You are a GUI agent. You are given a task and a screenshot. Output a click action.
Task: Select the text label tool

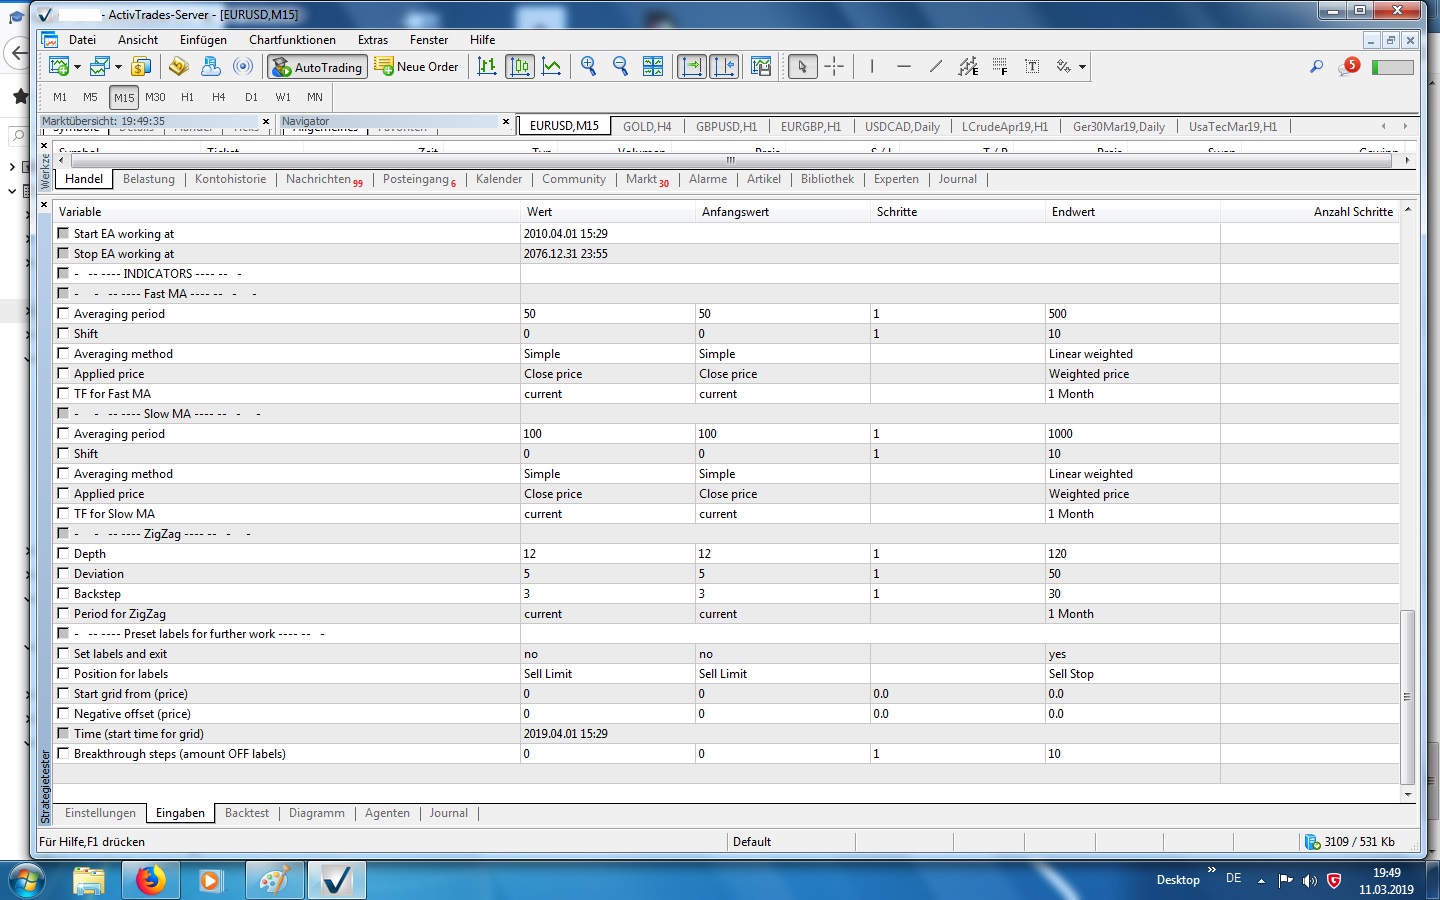point(1032,67)
